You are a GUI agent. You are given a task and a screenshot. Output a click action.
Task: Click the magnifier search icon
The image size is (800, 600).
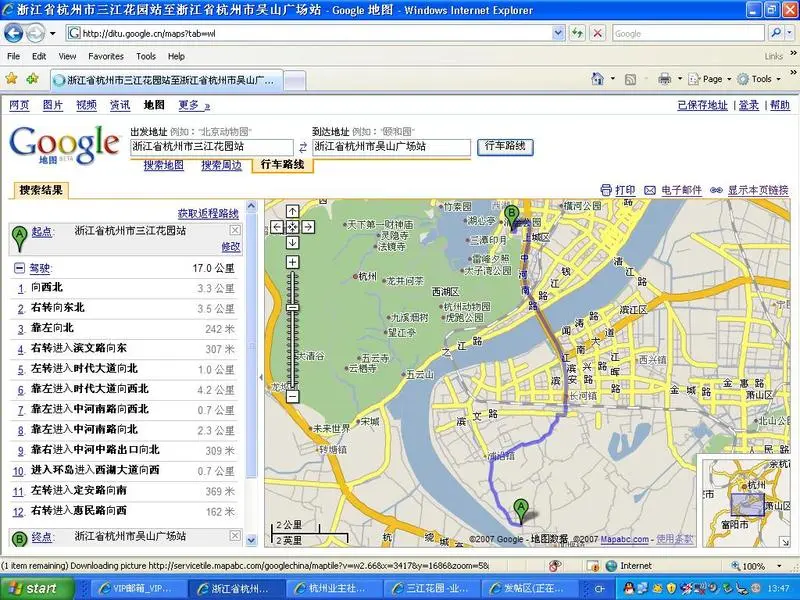coord(776,34)
